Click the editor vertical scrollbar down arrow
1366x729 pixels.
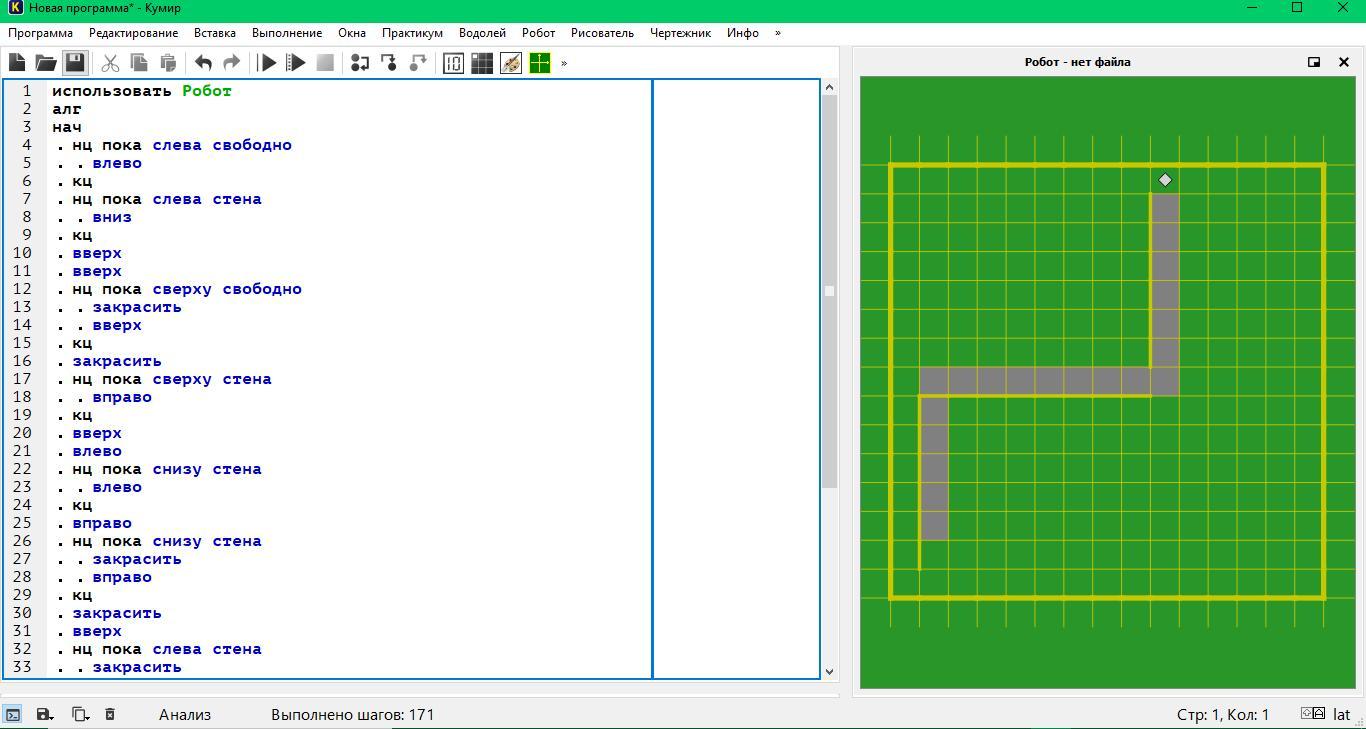[829, 671]
